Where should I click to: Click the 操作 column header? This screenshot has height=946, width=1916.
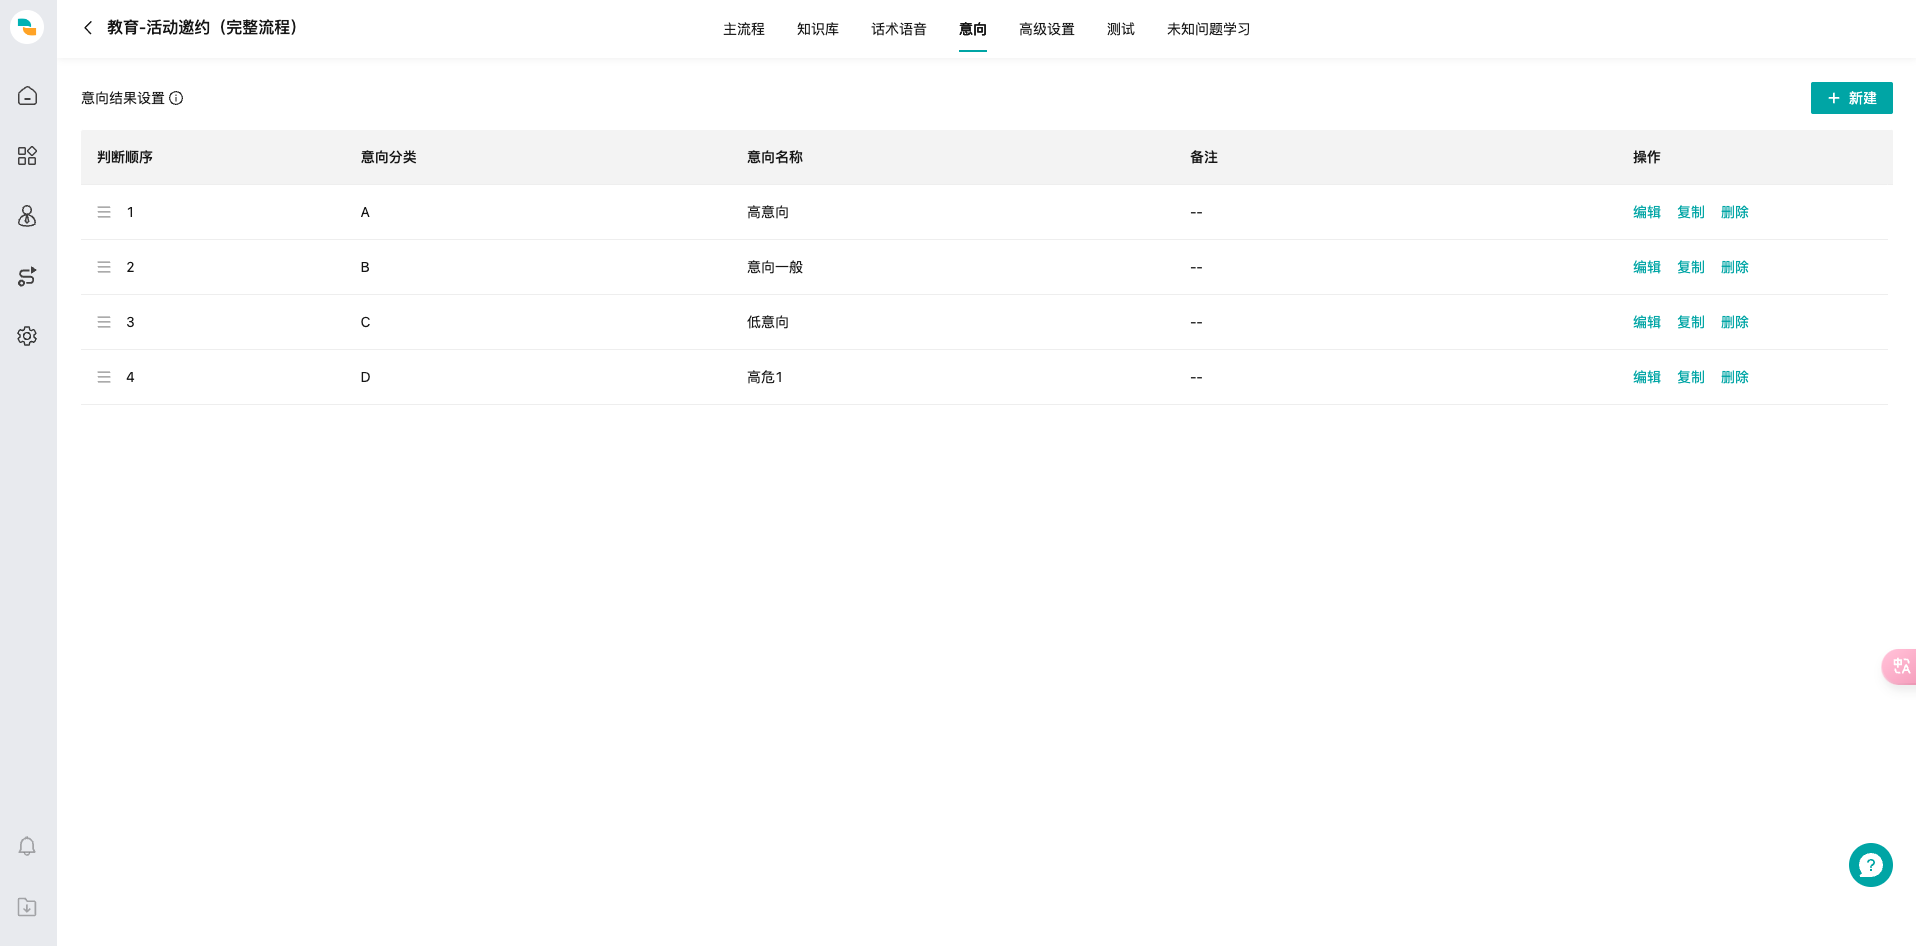pyautogui.click(x=1647, y=157)
